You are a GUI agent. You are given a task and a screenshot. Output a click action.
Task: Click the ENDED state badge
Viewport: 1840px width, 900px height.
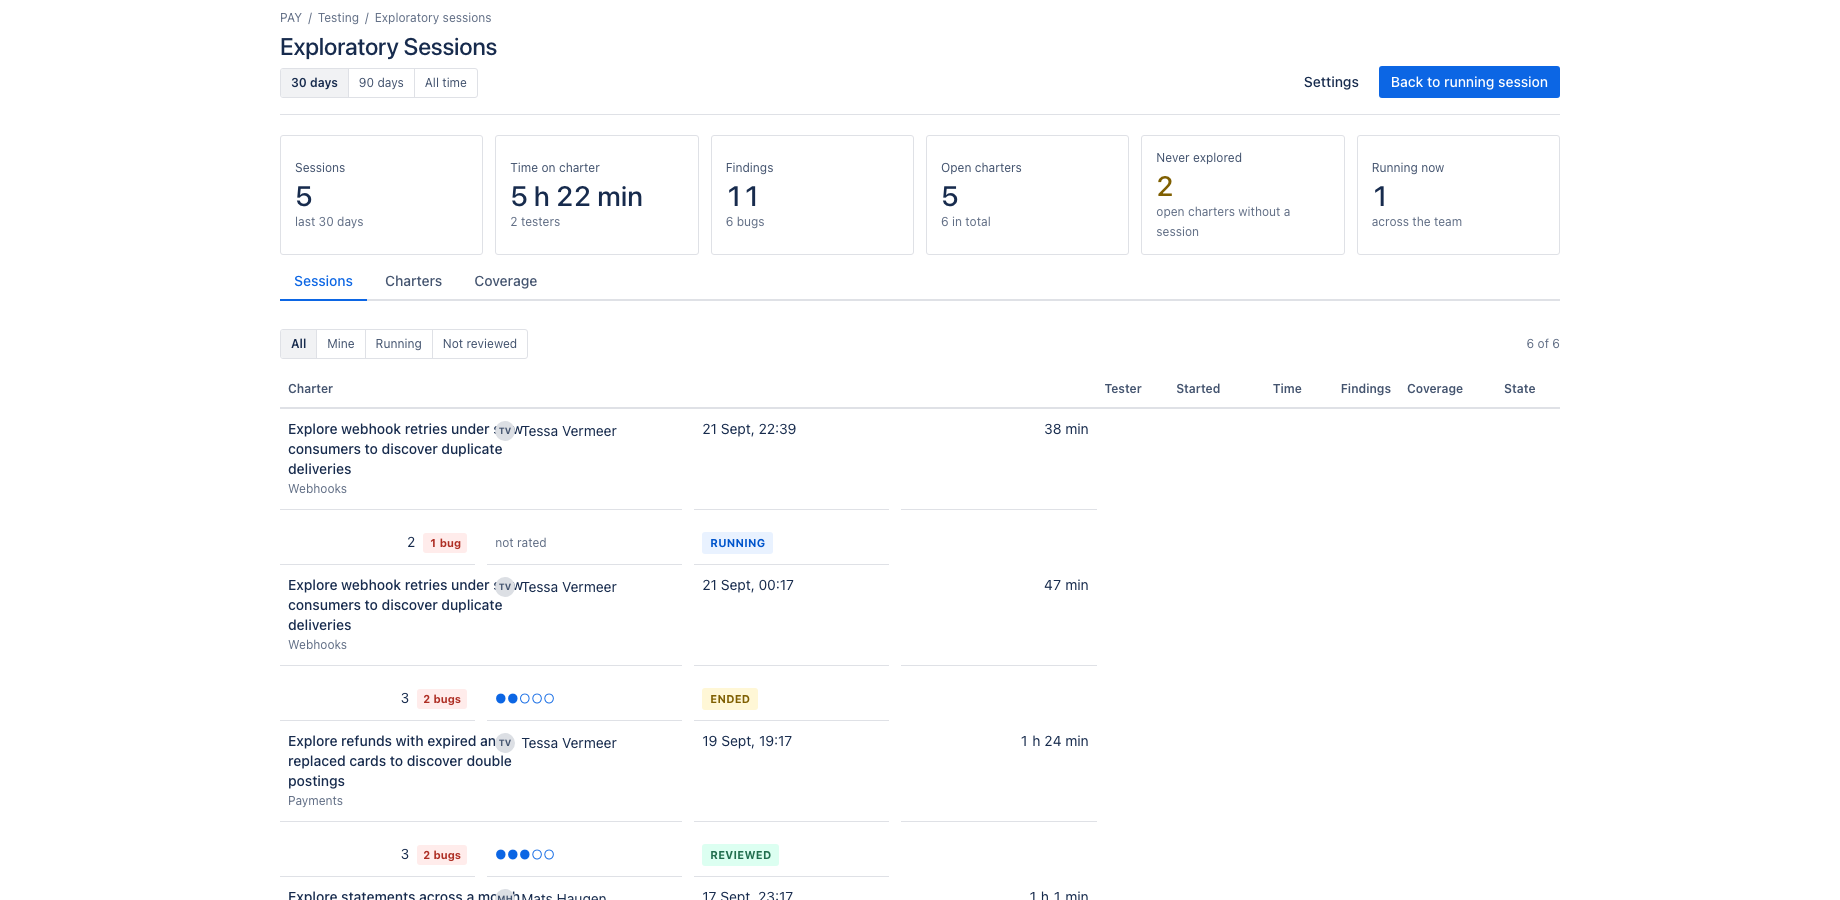point(730,699)
